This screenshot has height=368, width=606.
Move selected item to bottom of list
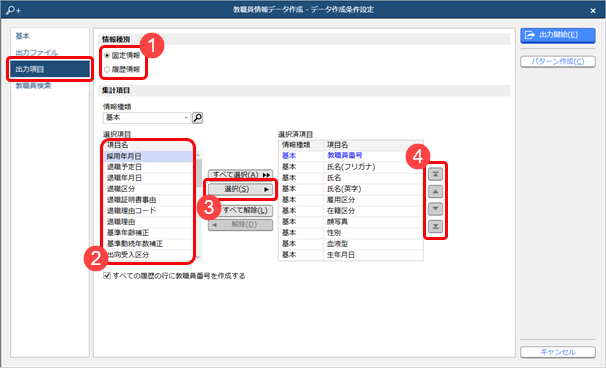click(435, 227)
